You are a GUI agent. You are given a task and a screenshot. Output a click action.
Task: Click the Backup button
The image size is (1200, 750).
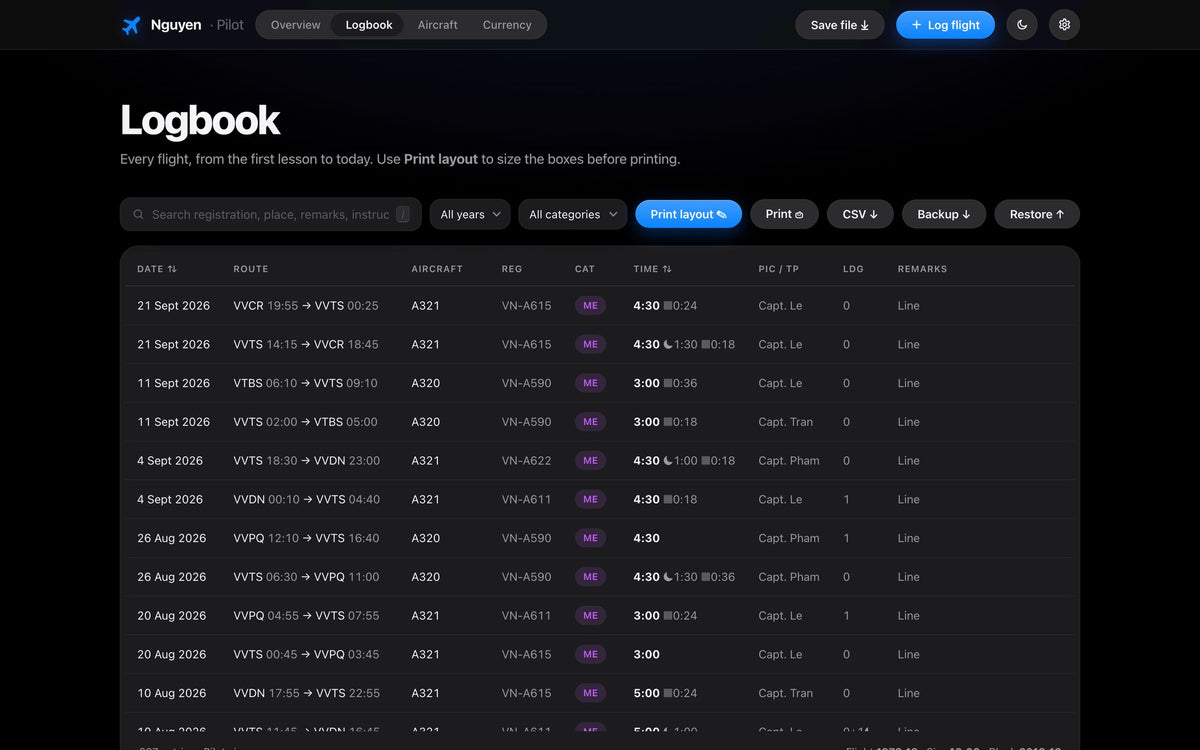point(944,214)
